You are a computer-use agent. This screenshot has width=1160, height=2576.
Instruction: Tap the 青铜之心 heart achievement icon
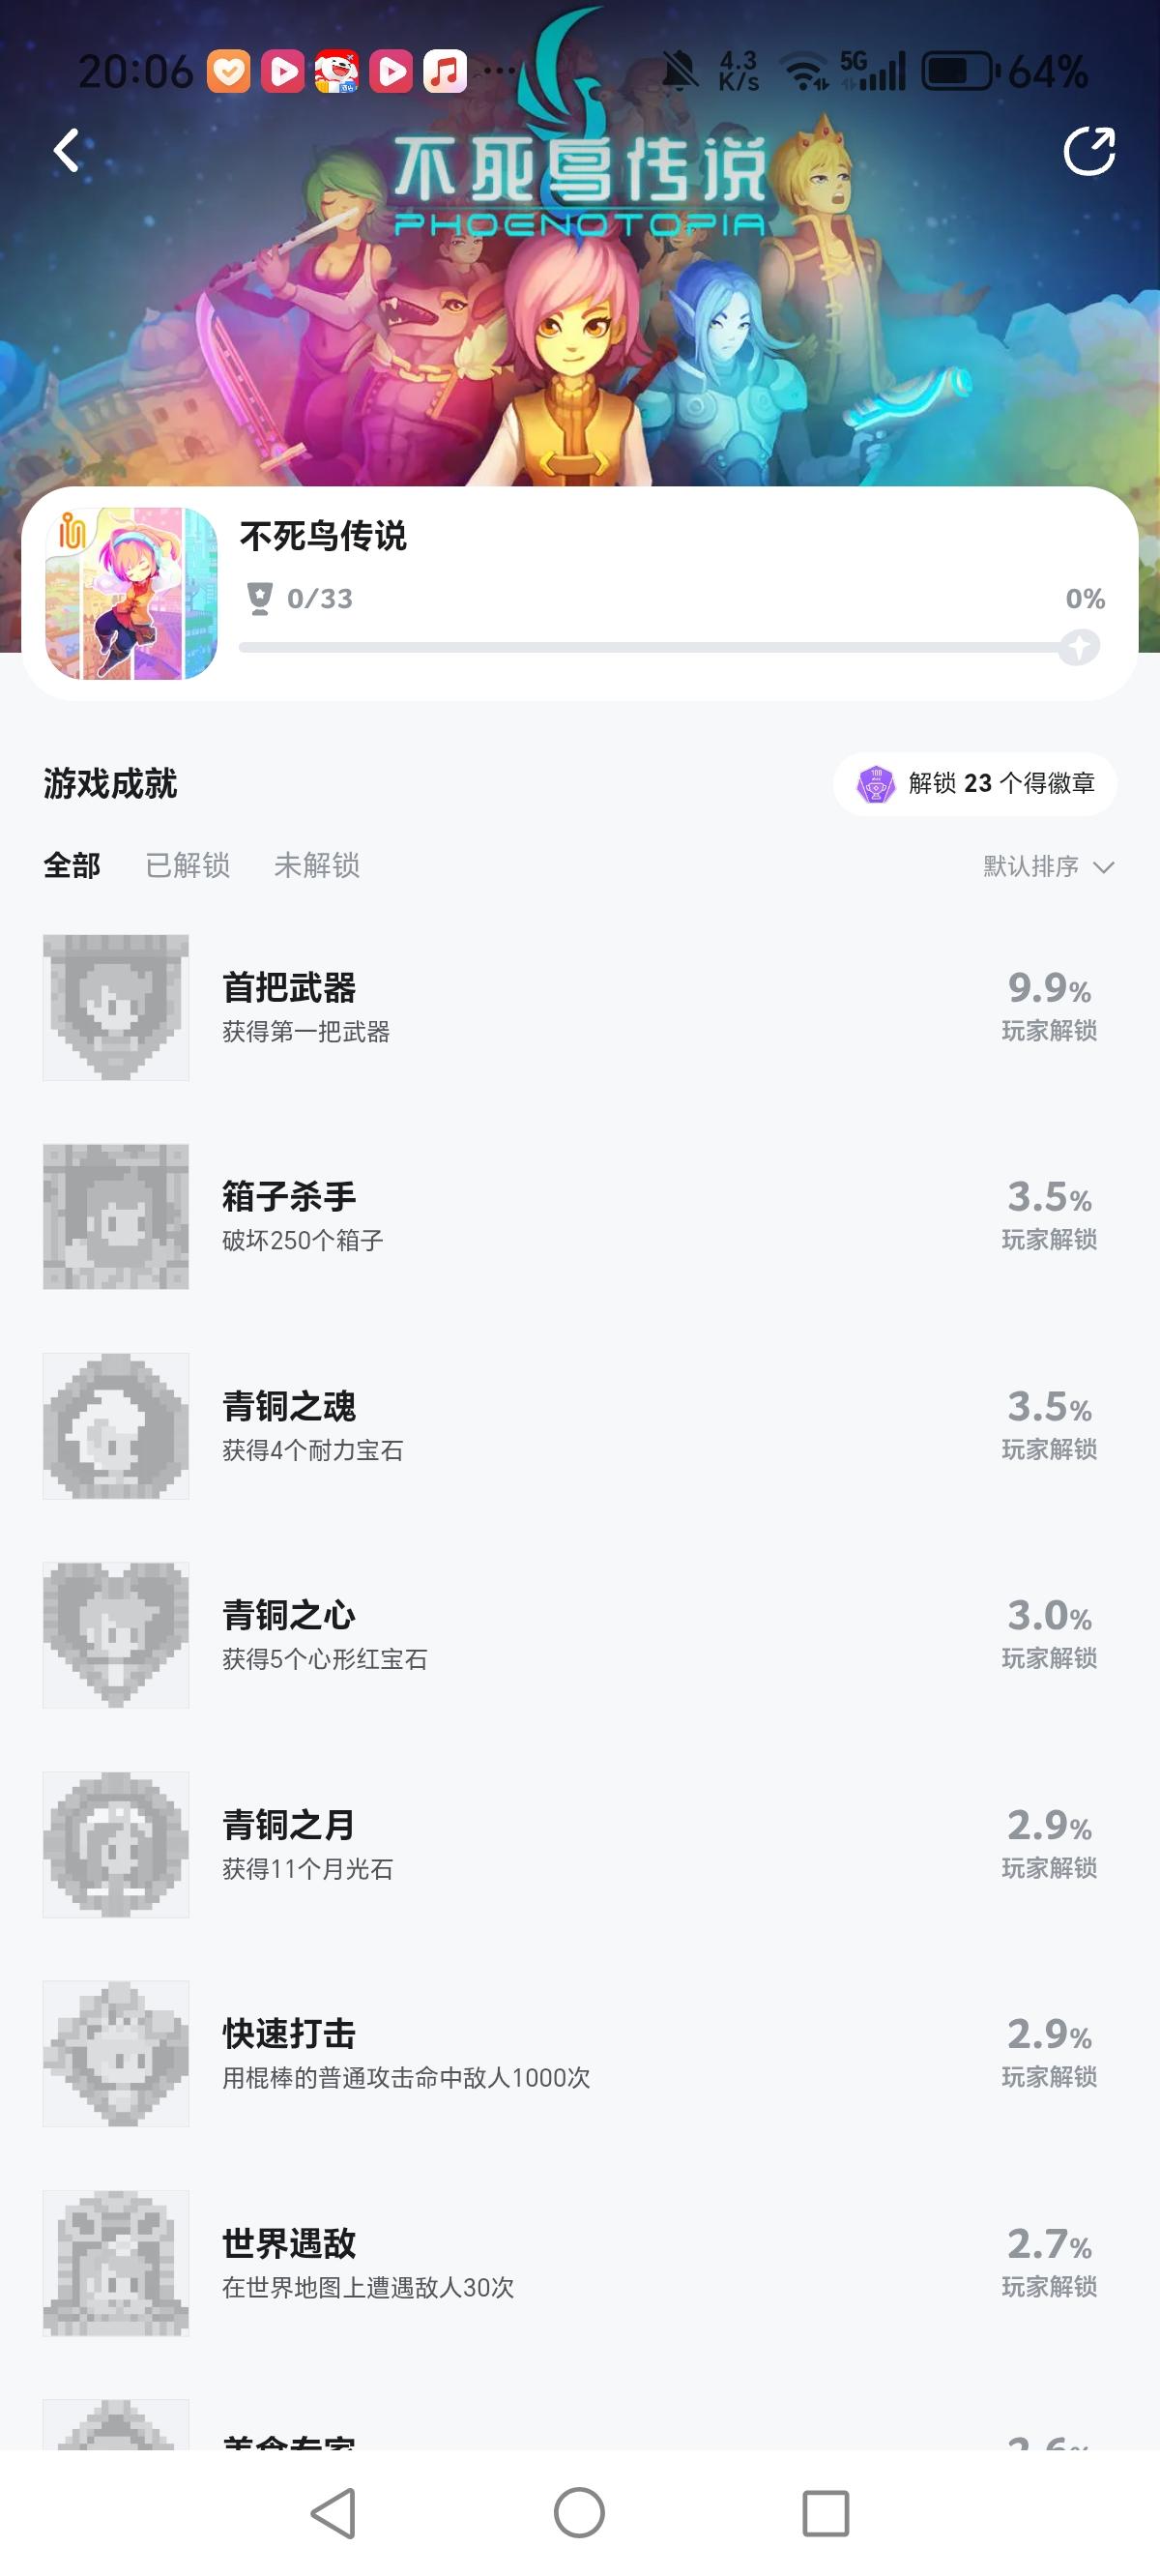tap(116, 1635)
